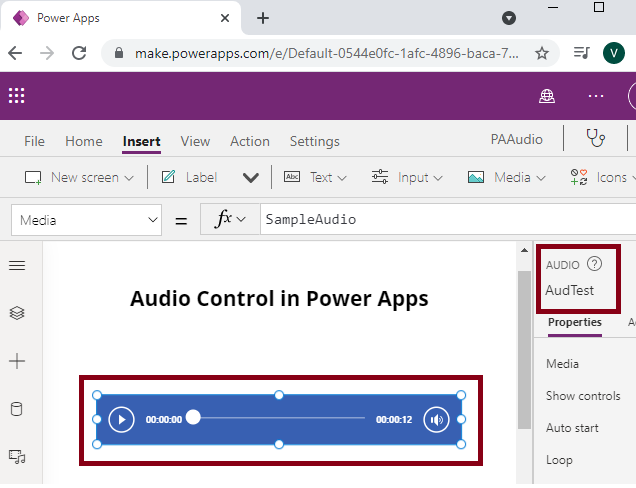Screen dimensions: 636x488
Task: Open the Media property selector dropdown
Action: tap(86, 220)
